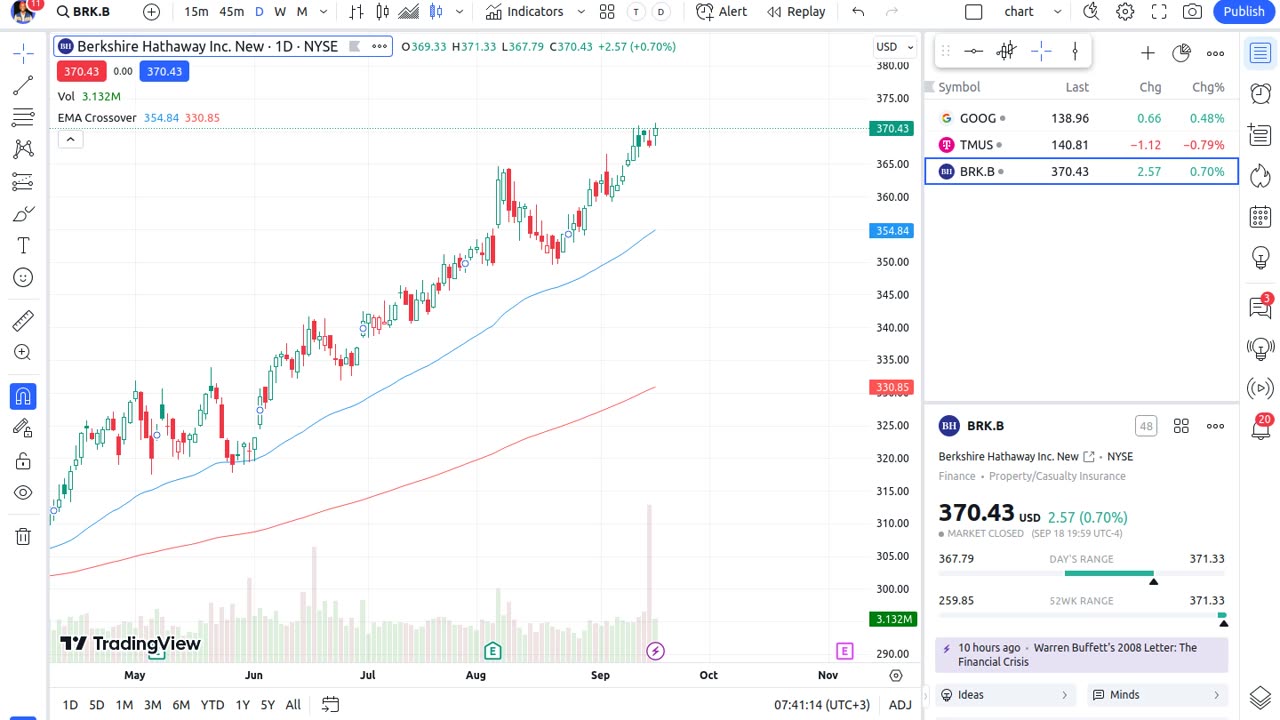Open the patterns drawing tools
This screenshot has height=720, width=1280.
[23, 150]
